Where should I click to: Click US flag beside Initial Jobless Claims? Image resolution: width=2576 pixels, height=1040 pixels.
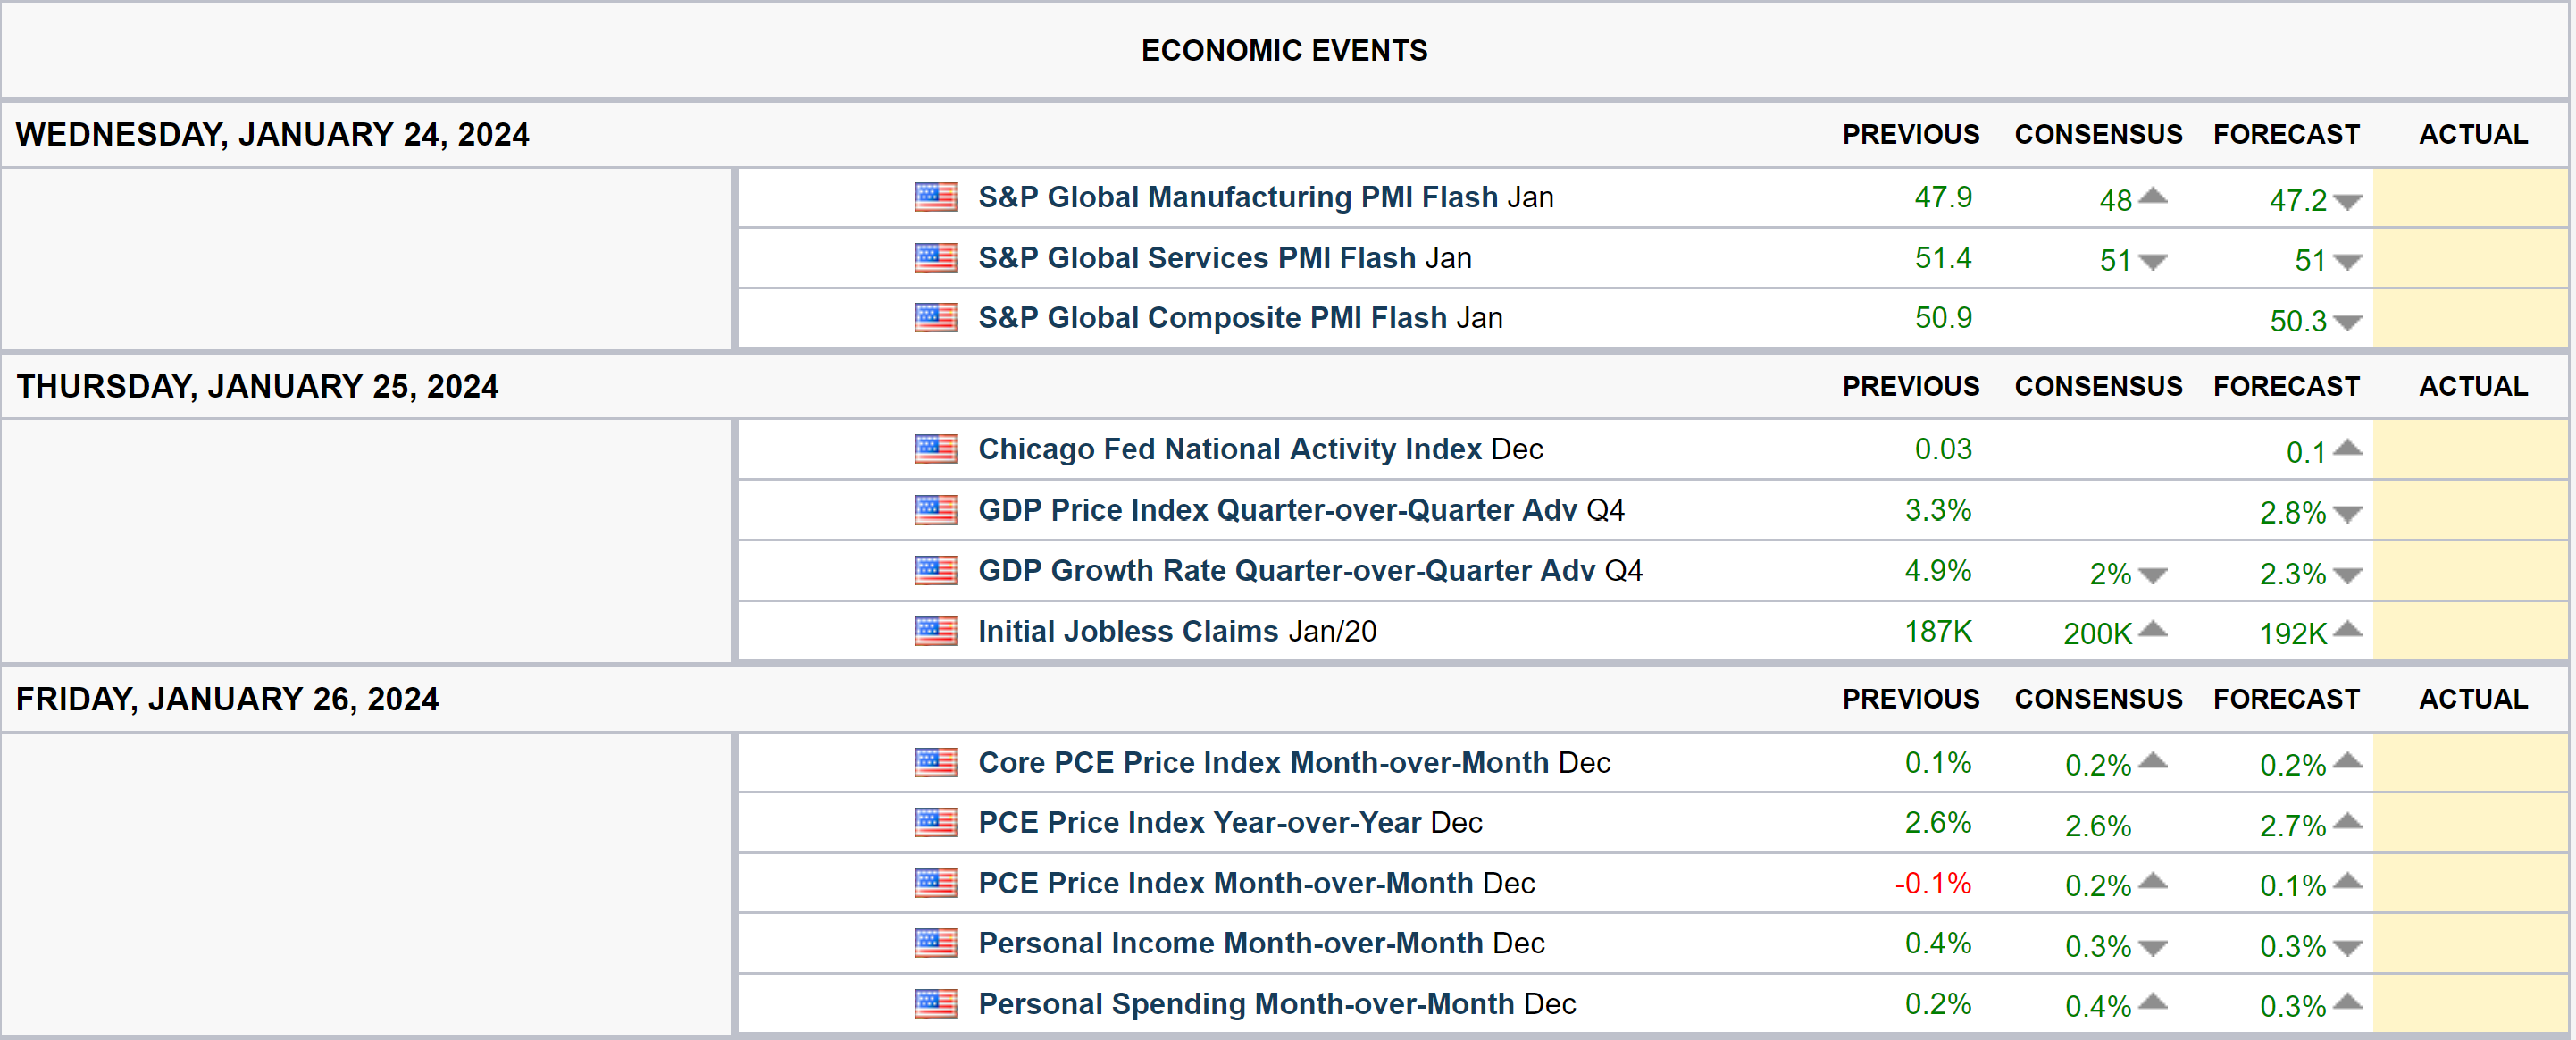pos(935,631)
